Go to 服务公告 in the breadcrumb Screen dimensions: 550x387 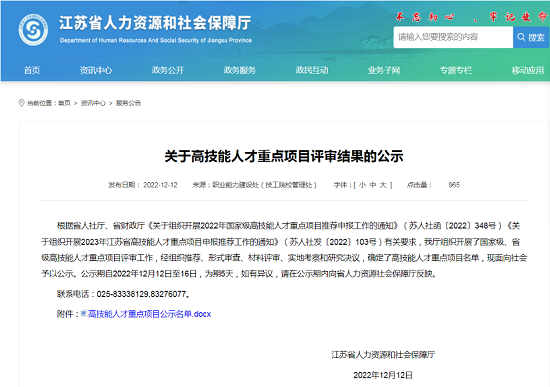128,103
